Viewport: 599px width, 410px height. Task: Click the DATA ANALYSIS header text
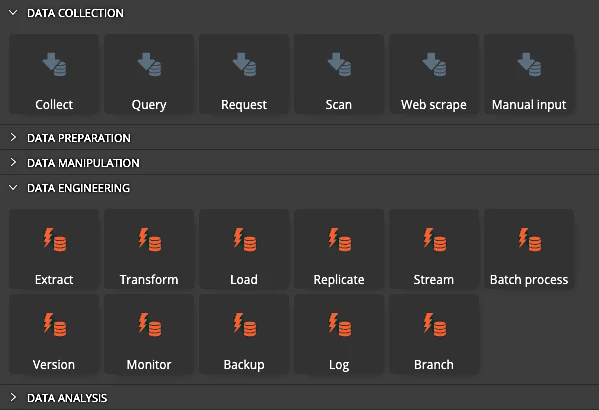[67, 398]
